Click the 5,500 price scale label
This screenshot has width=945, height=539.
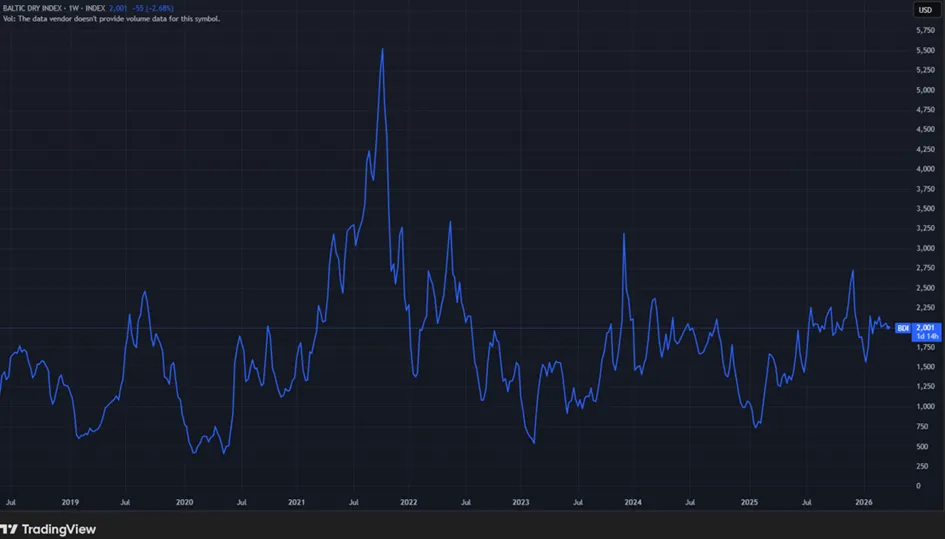pyautogui.click(x=925, y=51)
